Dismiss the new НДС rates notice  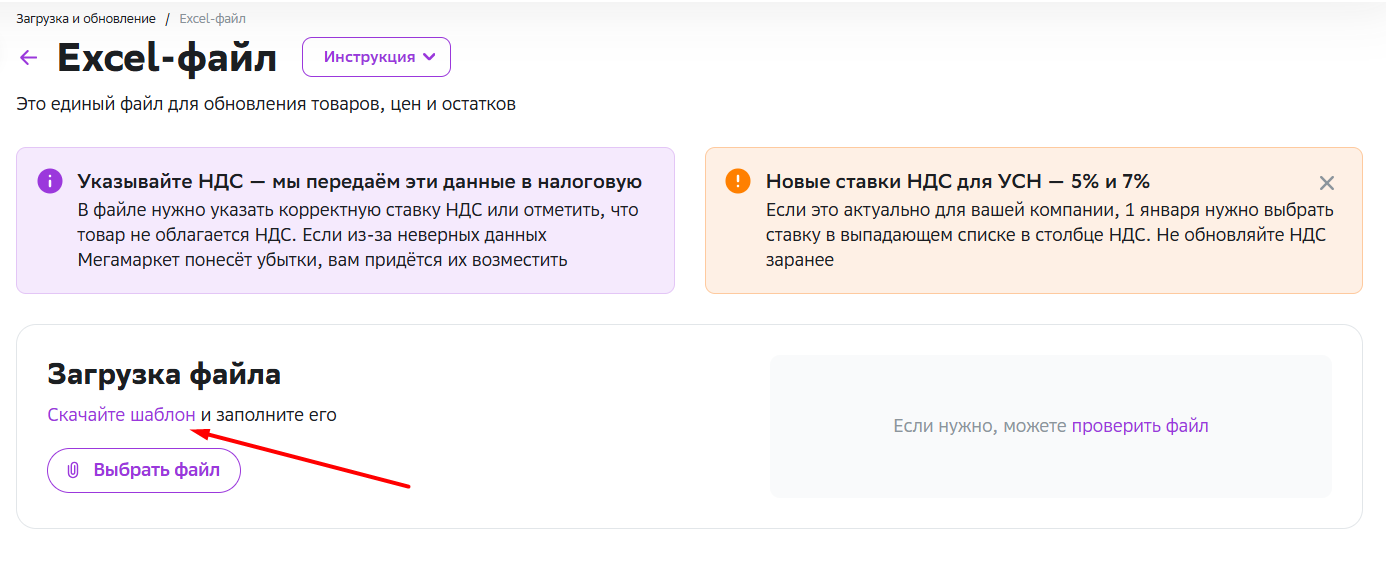[1327, 183]
